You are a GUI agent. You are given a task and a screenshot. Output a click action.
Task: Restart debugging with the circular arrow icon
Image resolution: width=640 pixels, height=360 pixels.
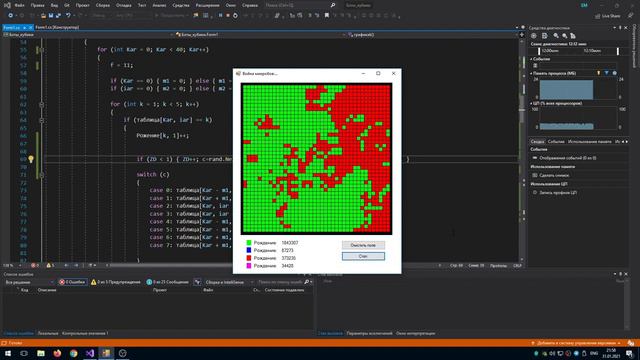tap(236, 16)
